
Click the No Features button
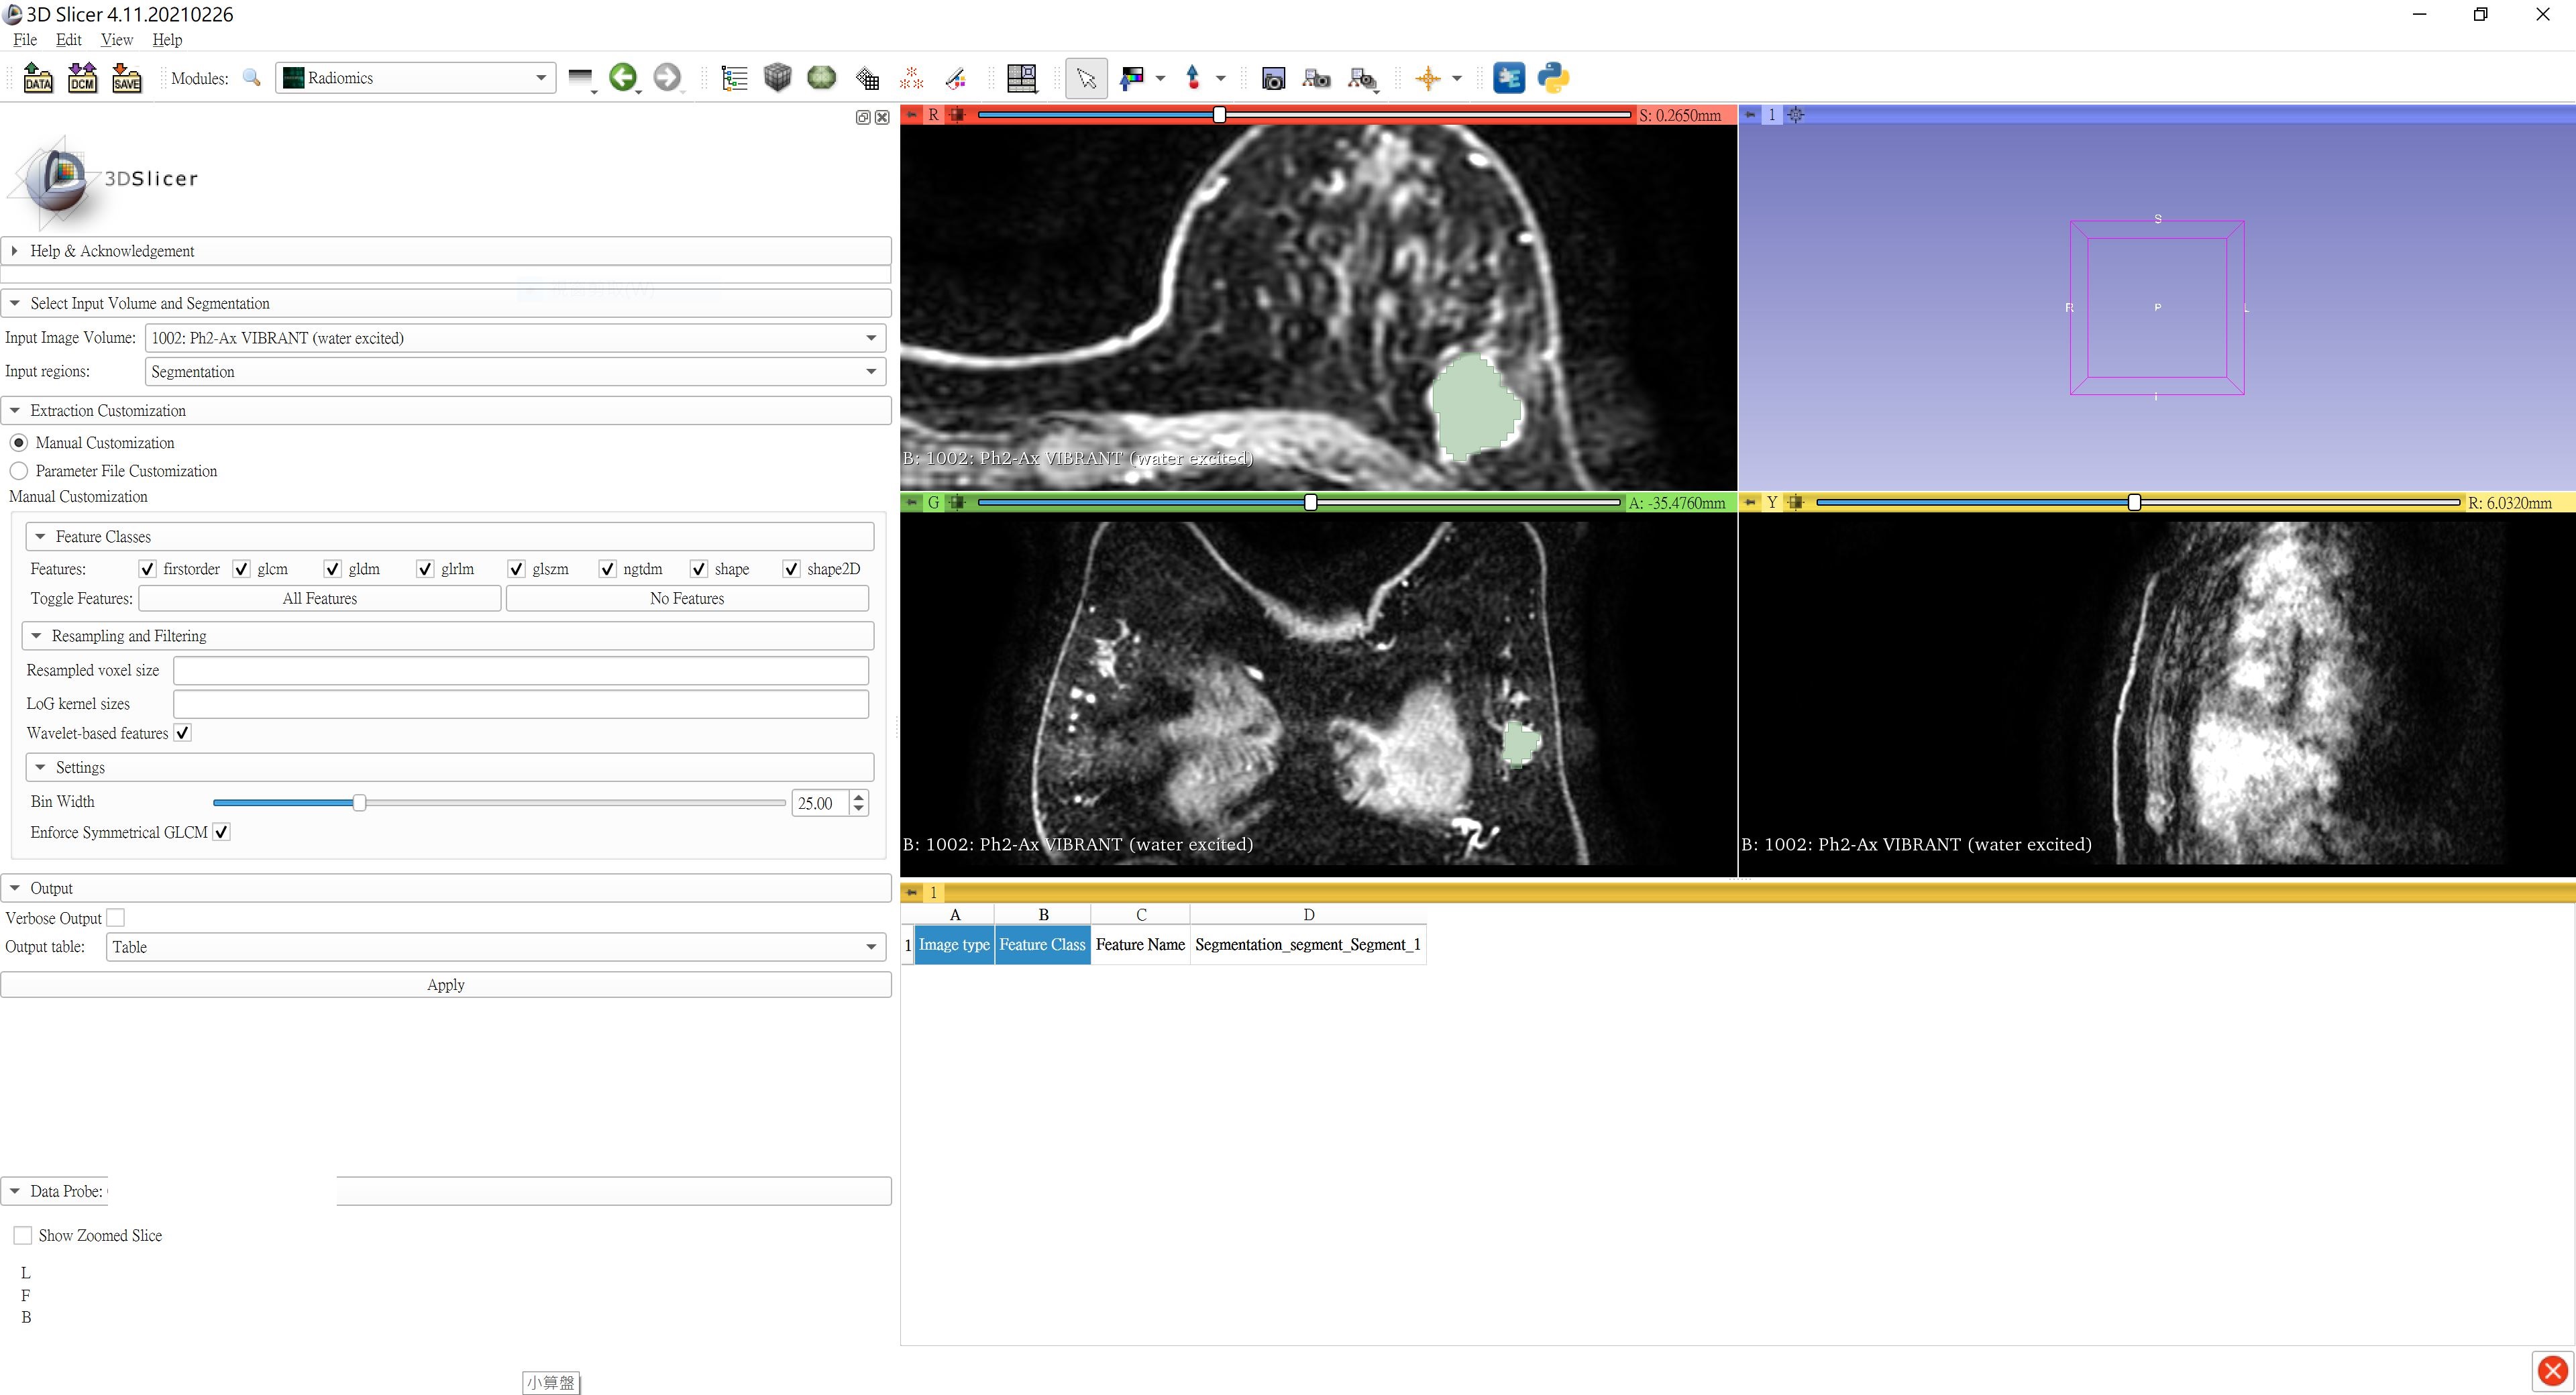click(687, 598)
